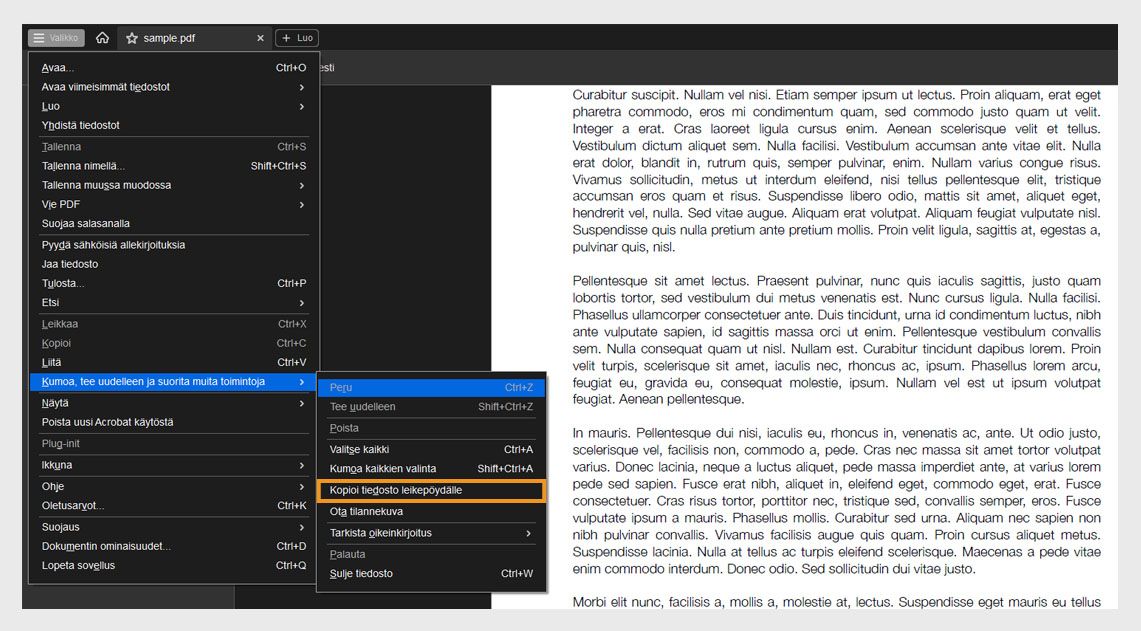This screenshot has width=1141, height=631.
Task: Expand Tallenna muussa muodossa submenu
Action: (173, 185)
